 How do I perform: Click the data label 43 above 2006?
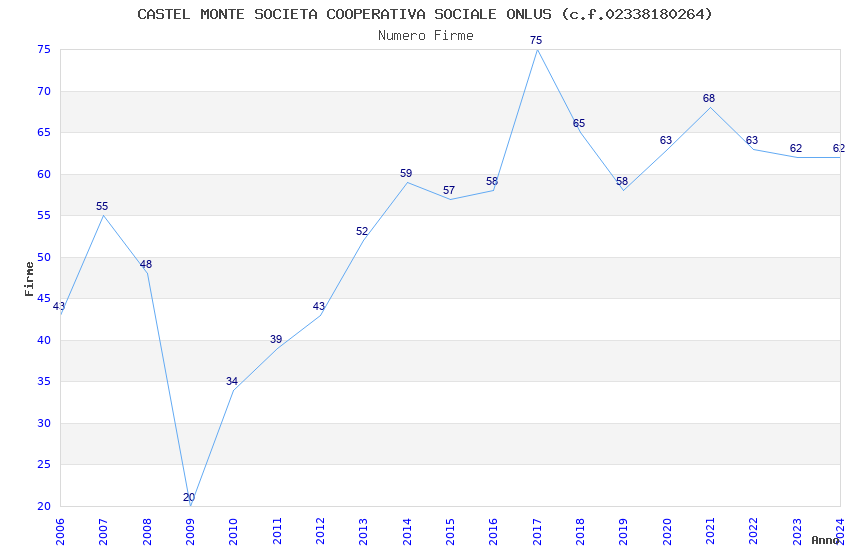coord(59,306)
